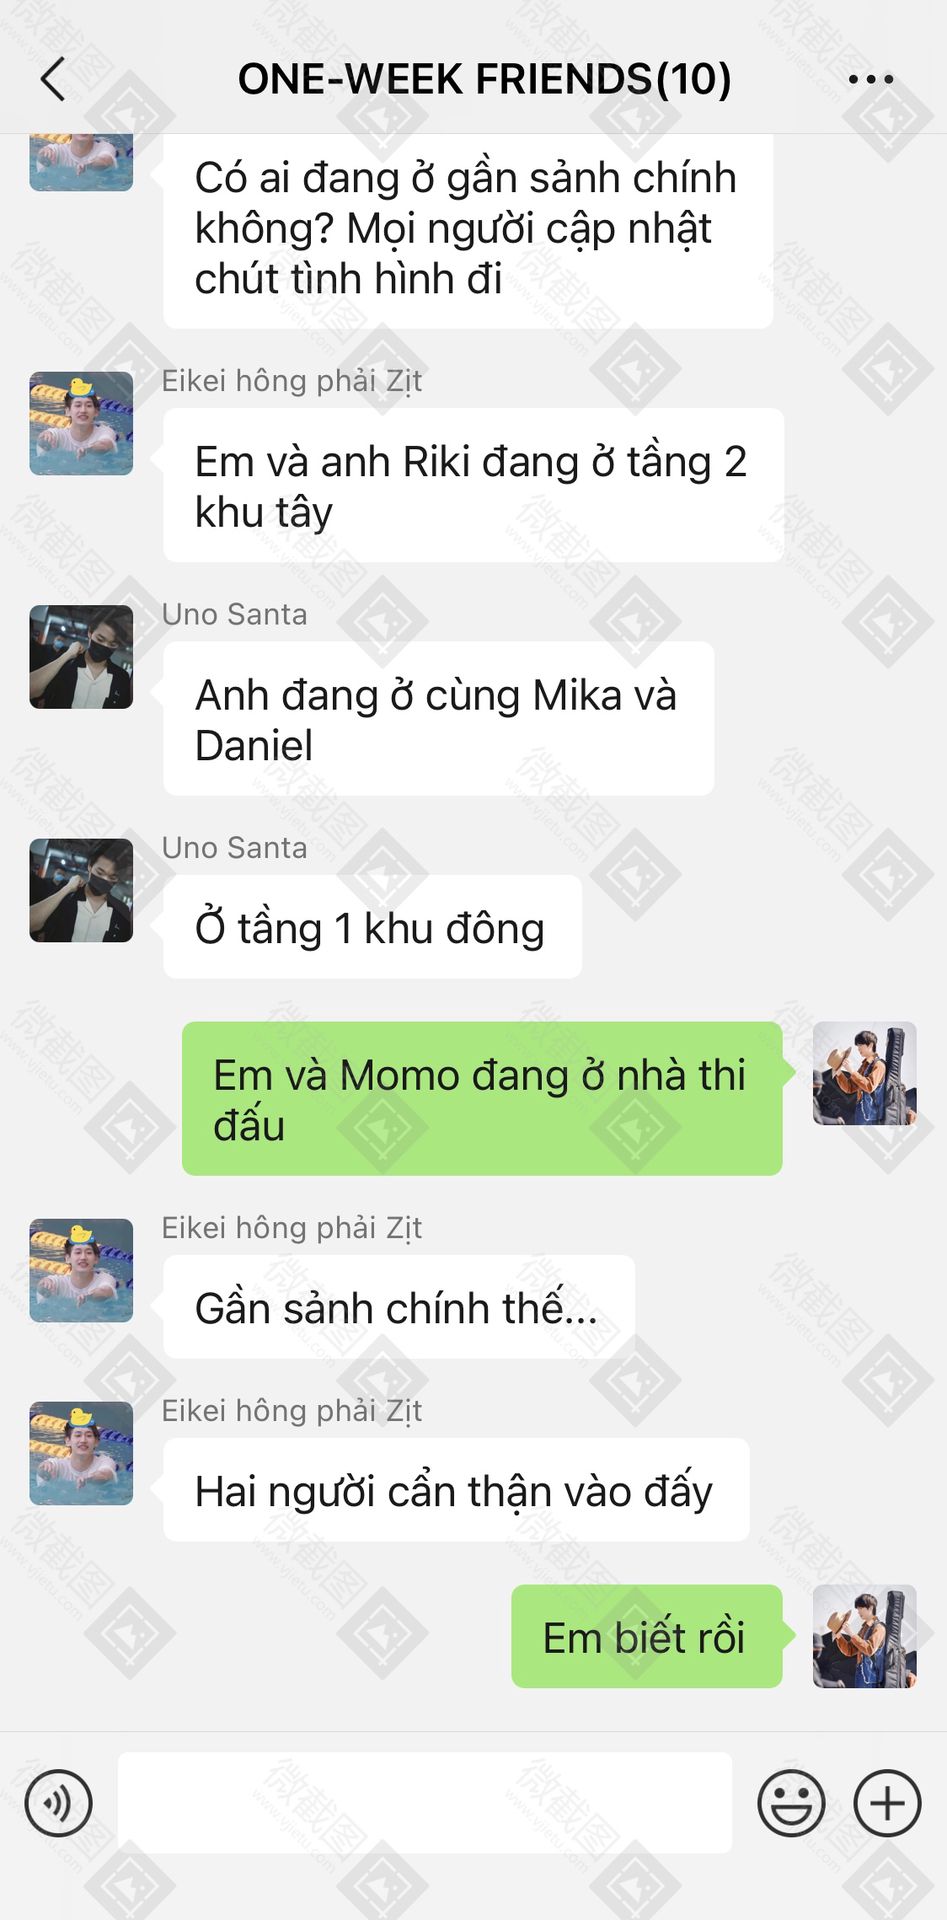
Task: Tap the 'Hai người cẩn thận vào đấy' bubble
Action: (456, 1490)
